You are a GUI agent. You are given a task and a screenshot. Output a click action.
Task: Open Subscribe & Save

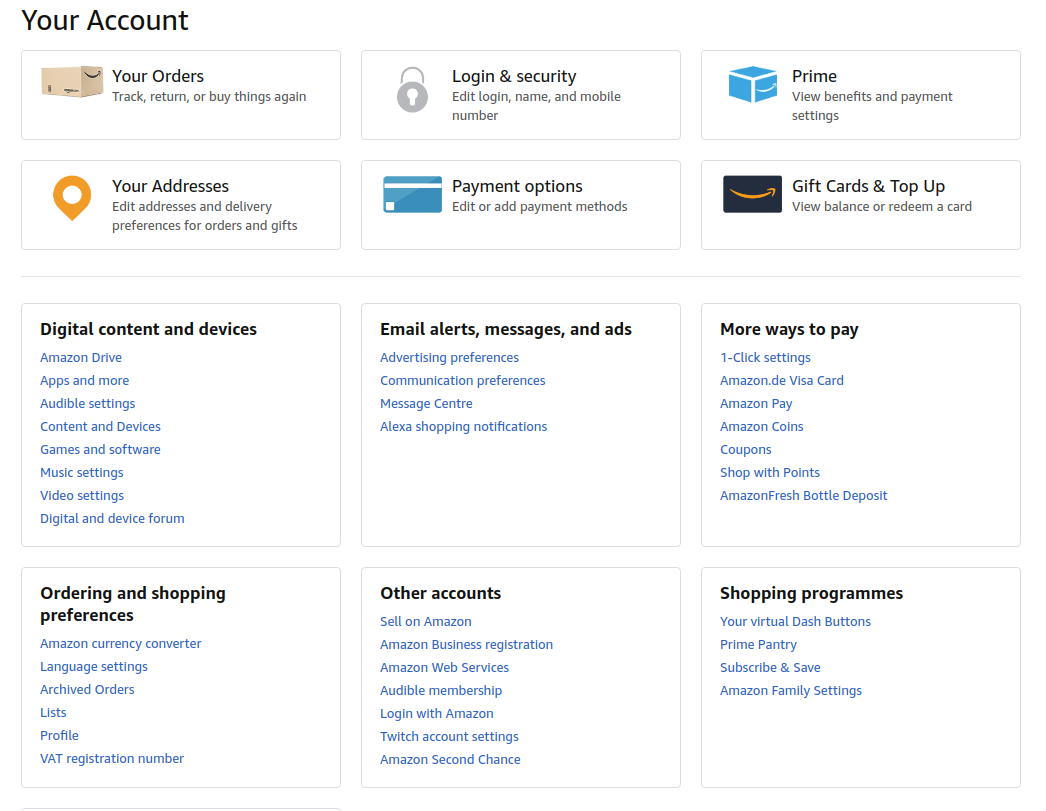tap(770, 668)
